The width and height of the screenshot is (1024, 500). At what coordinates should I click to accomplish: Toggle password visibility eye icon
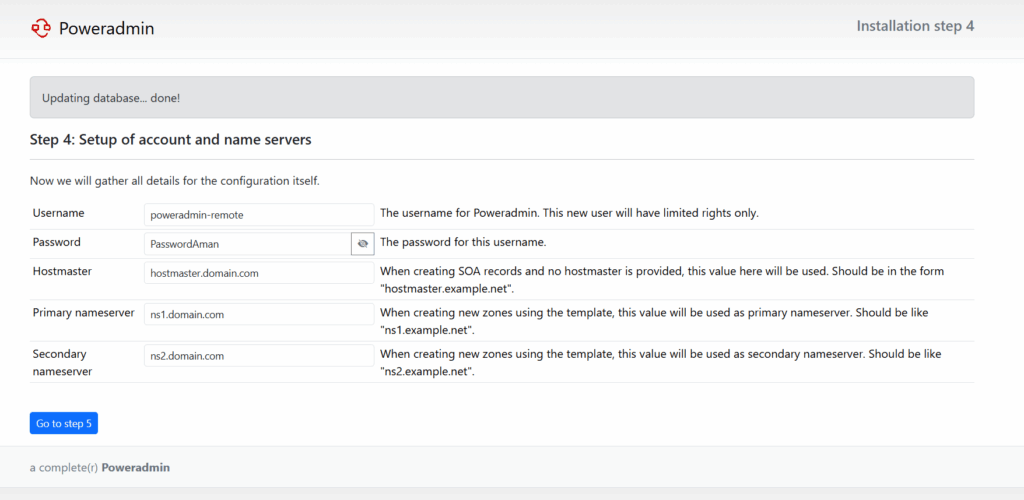[363, 243]
